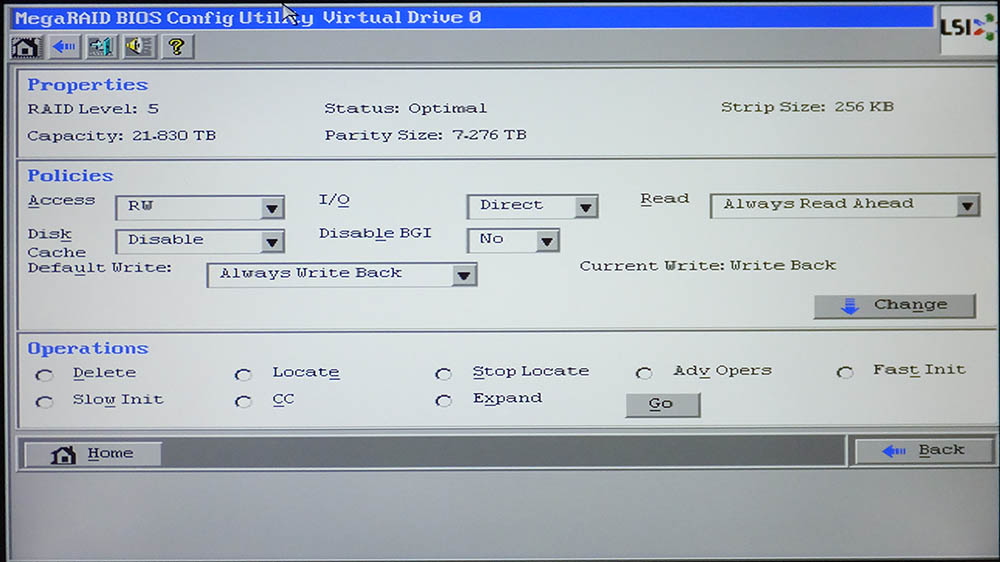Select the Adv Opers radio button
1000x562 pixels.
643,373
